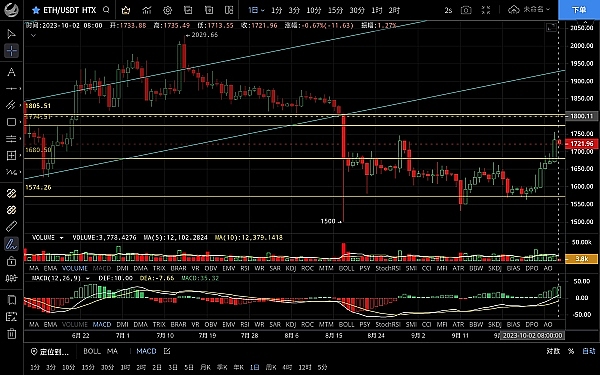Screen dimensions: 600x375
Task: Select the text annotation tool
Action: click(11, 72)
